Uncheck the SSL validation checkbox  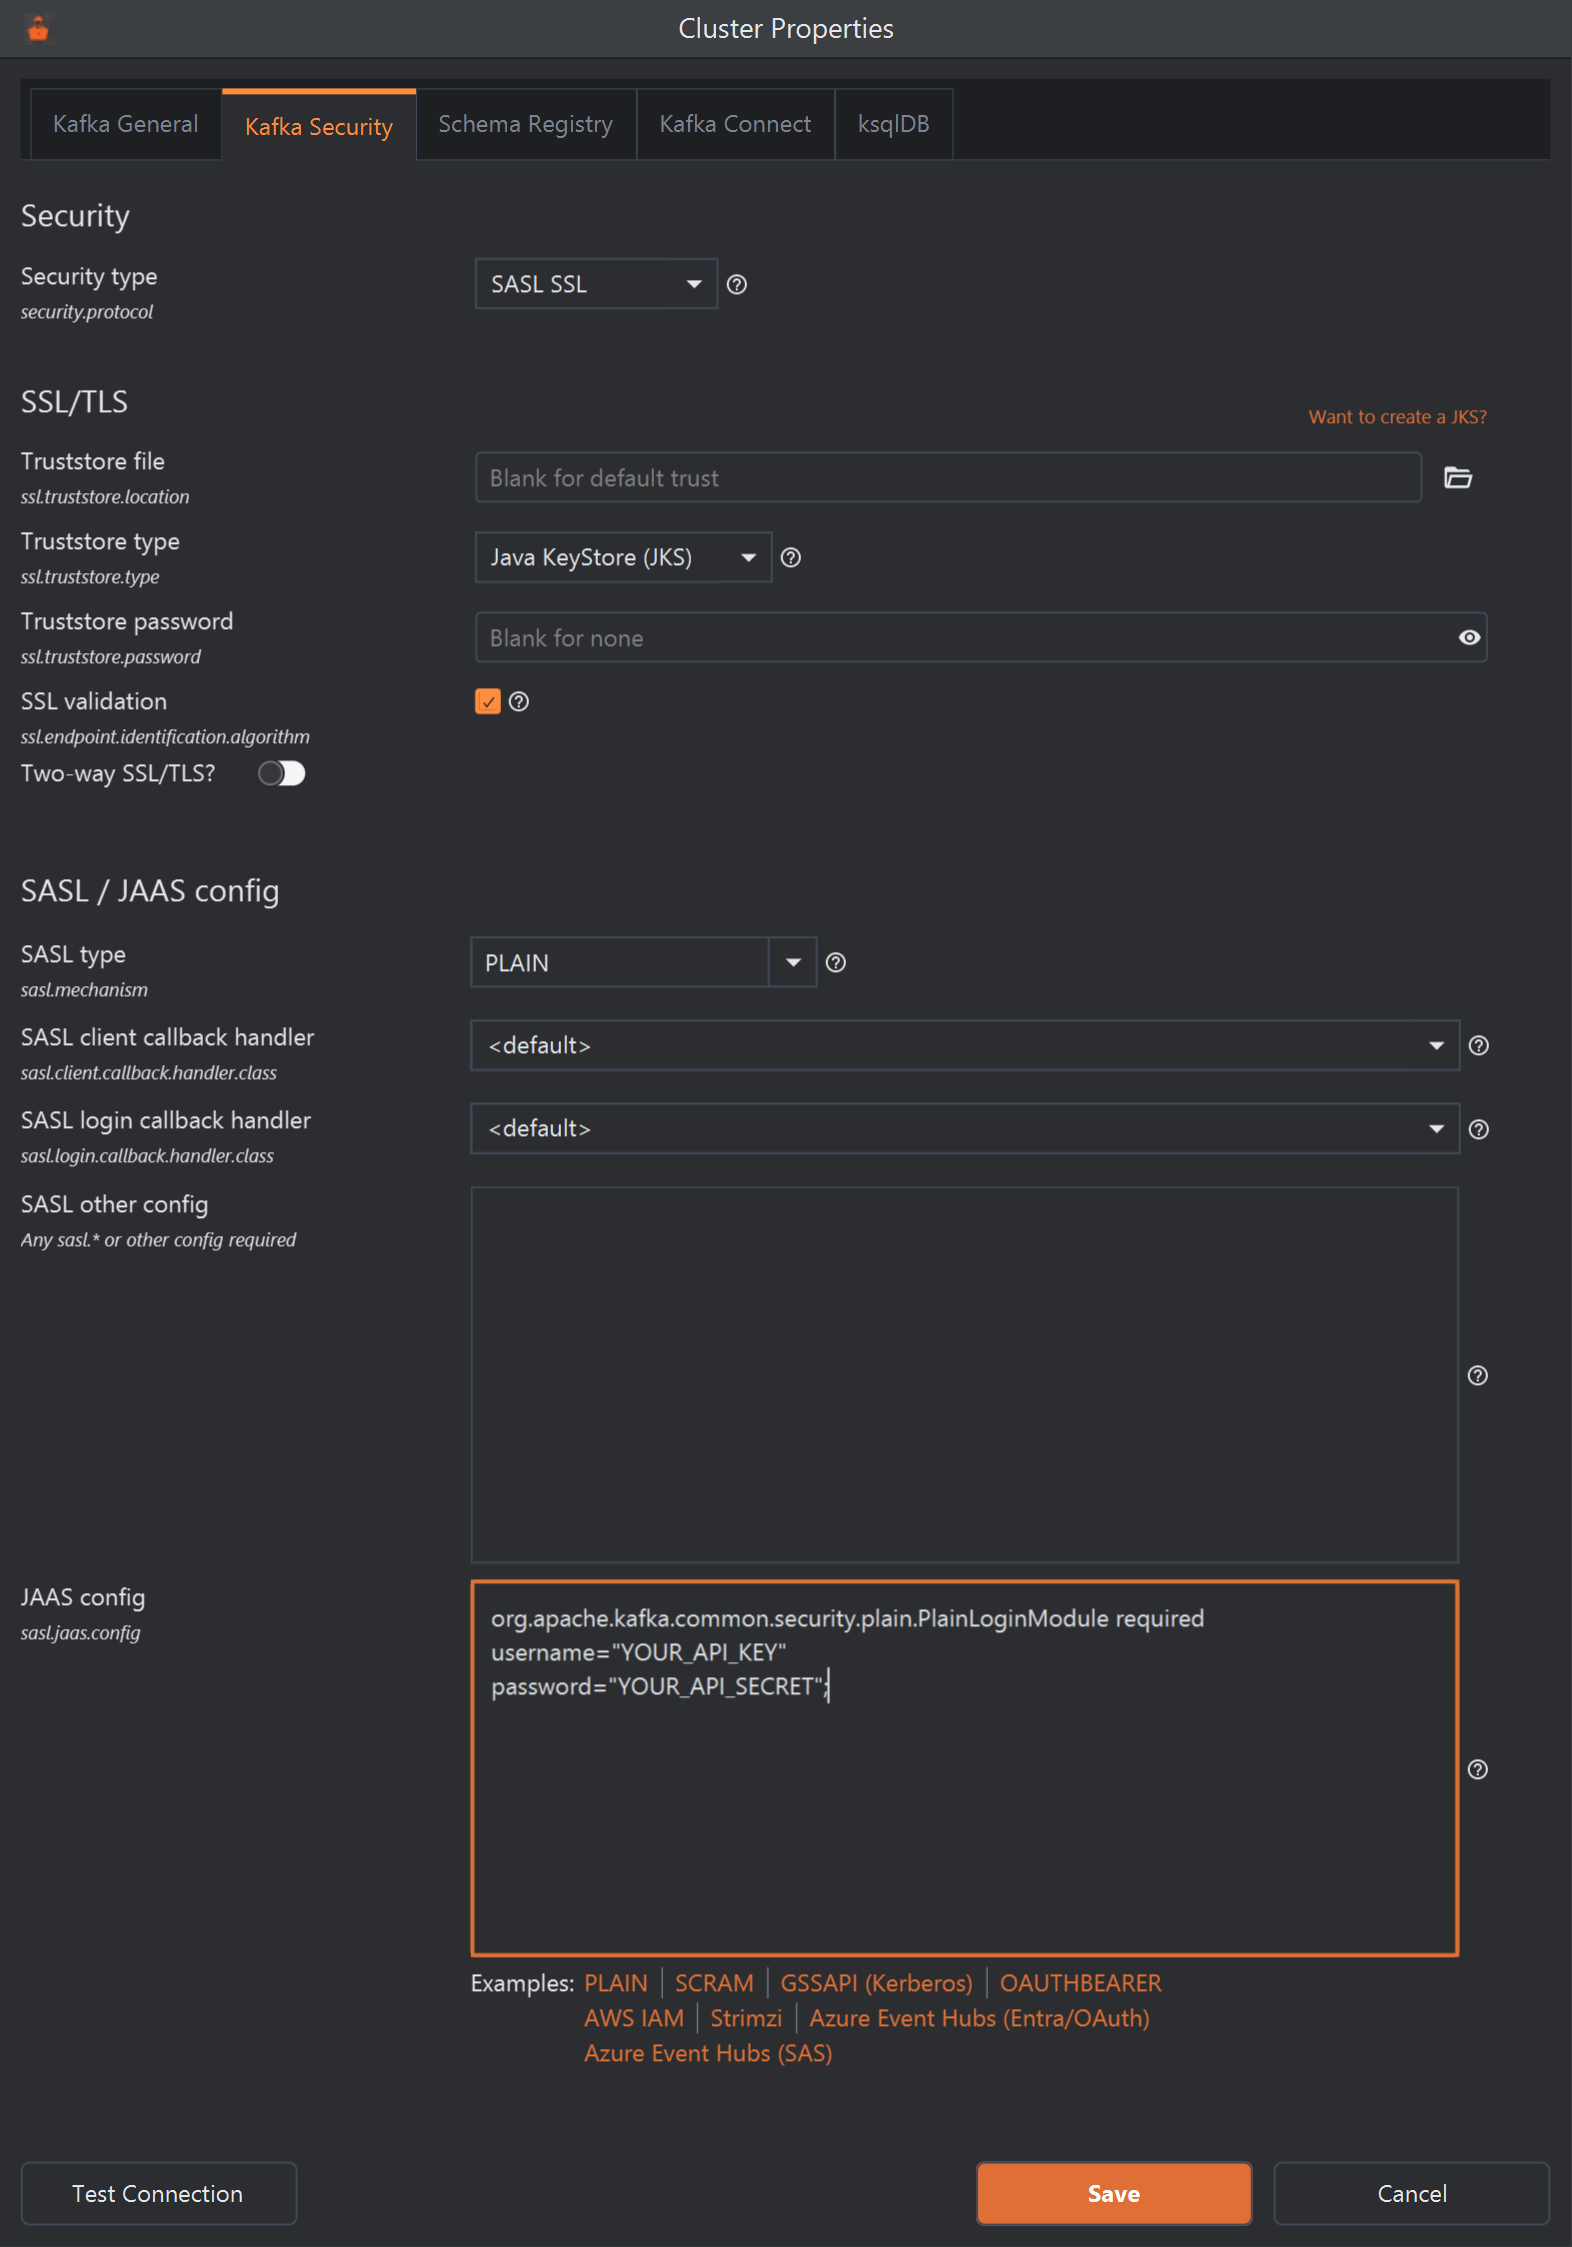pyautogui.click(x=488, y=702)
